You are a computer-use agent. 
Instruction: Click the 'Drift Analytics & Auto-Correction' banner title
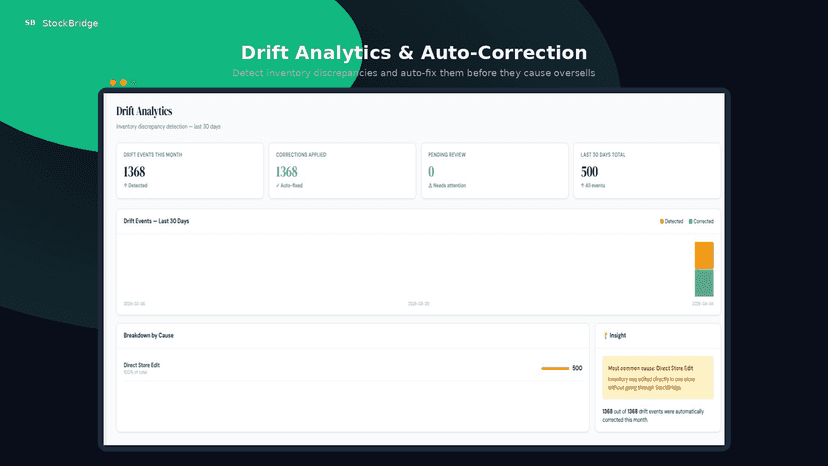(x=414, y=53)
